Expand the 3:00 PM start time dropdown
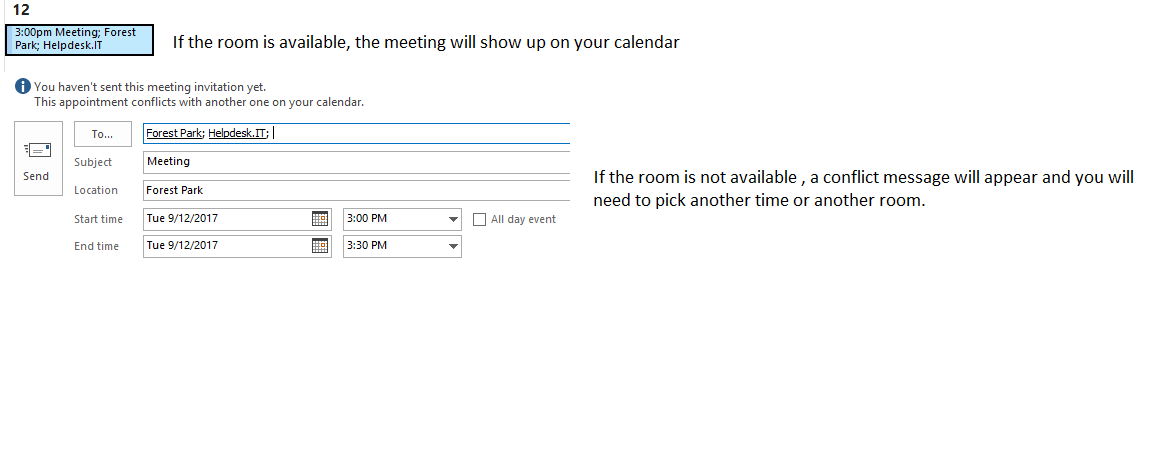 [453, 219]
